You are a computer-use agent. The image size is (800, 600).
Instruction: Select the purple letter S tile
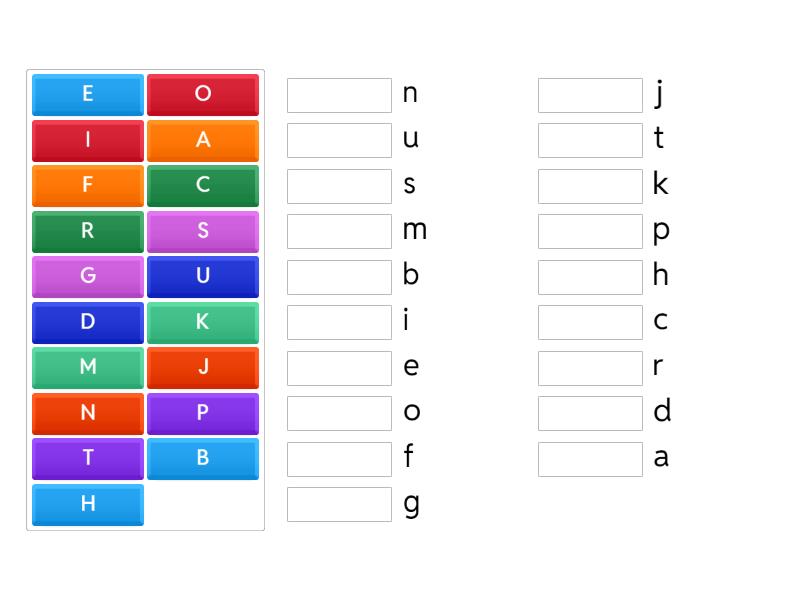click(203, 231)
